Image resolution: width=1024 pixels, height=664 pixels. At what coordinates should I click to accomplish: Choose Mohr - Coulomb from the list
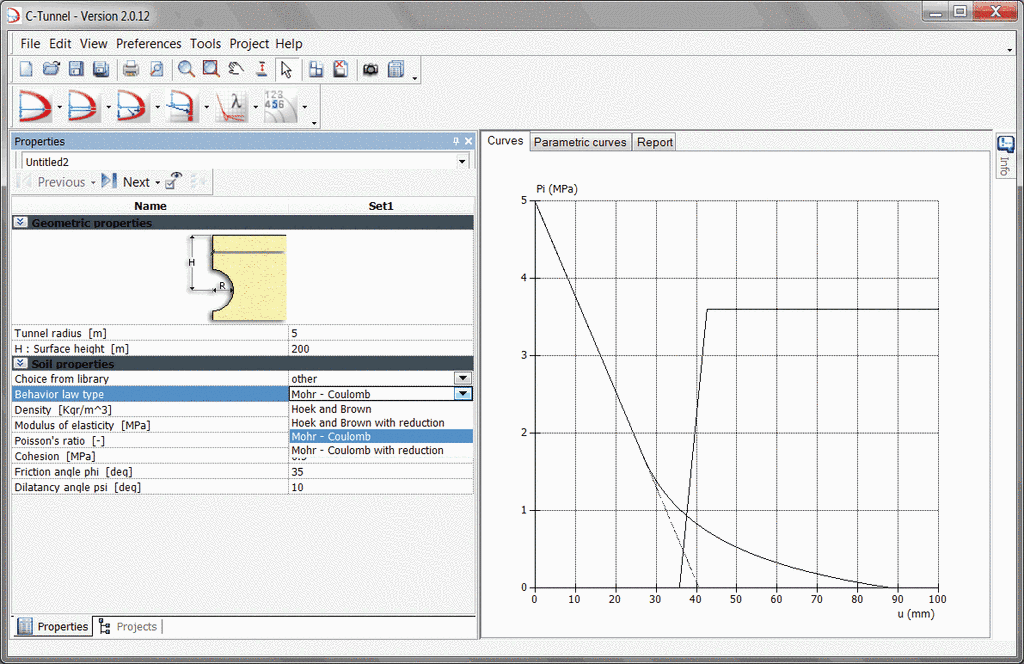tap(381, 437)
